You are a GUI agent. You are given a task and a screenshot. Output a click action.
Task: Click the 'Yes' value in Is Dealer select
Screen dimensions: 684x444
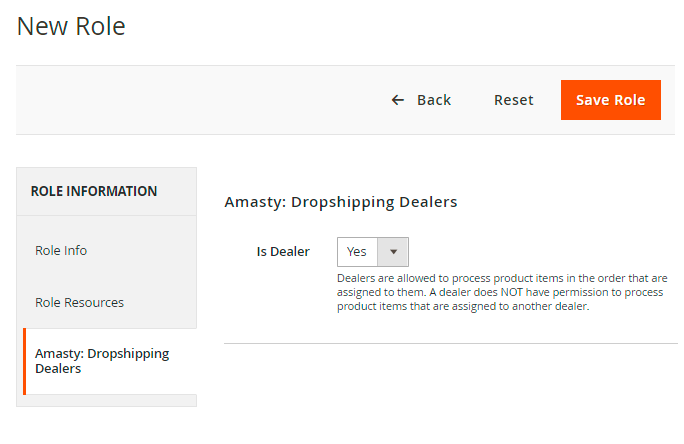[x=357, y=252]
